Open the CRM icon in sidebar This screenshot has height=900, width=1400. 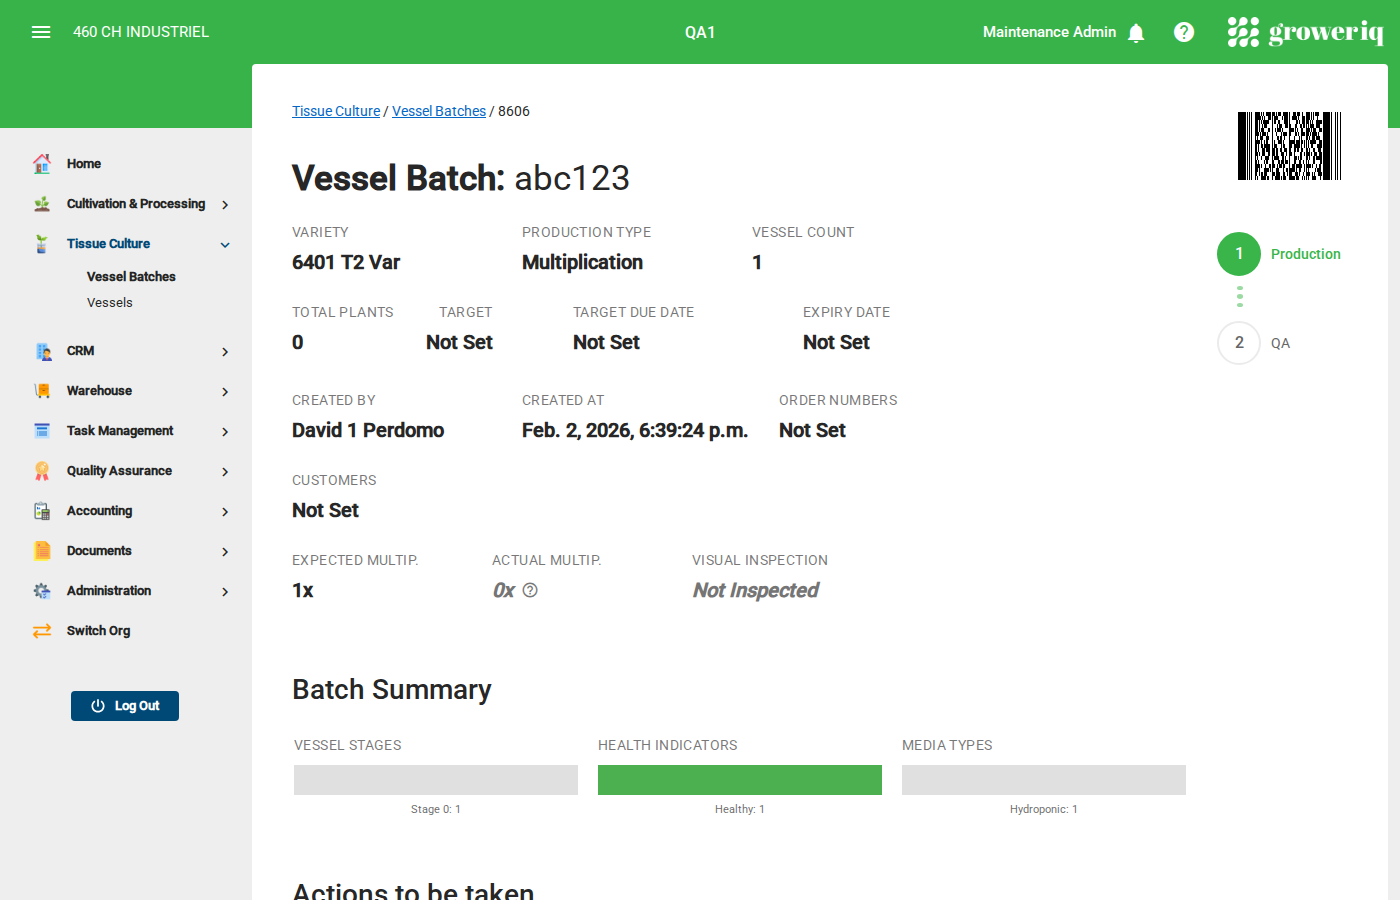pos(41,350)
